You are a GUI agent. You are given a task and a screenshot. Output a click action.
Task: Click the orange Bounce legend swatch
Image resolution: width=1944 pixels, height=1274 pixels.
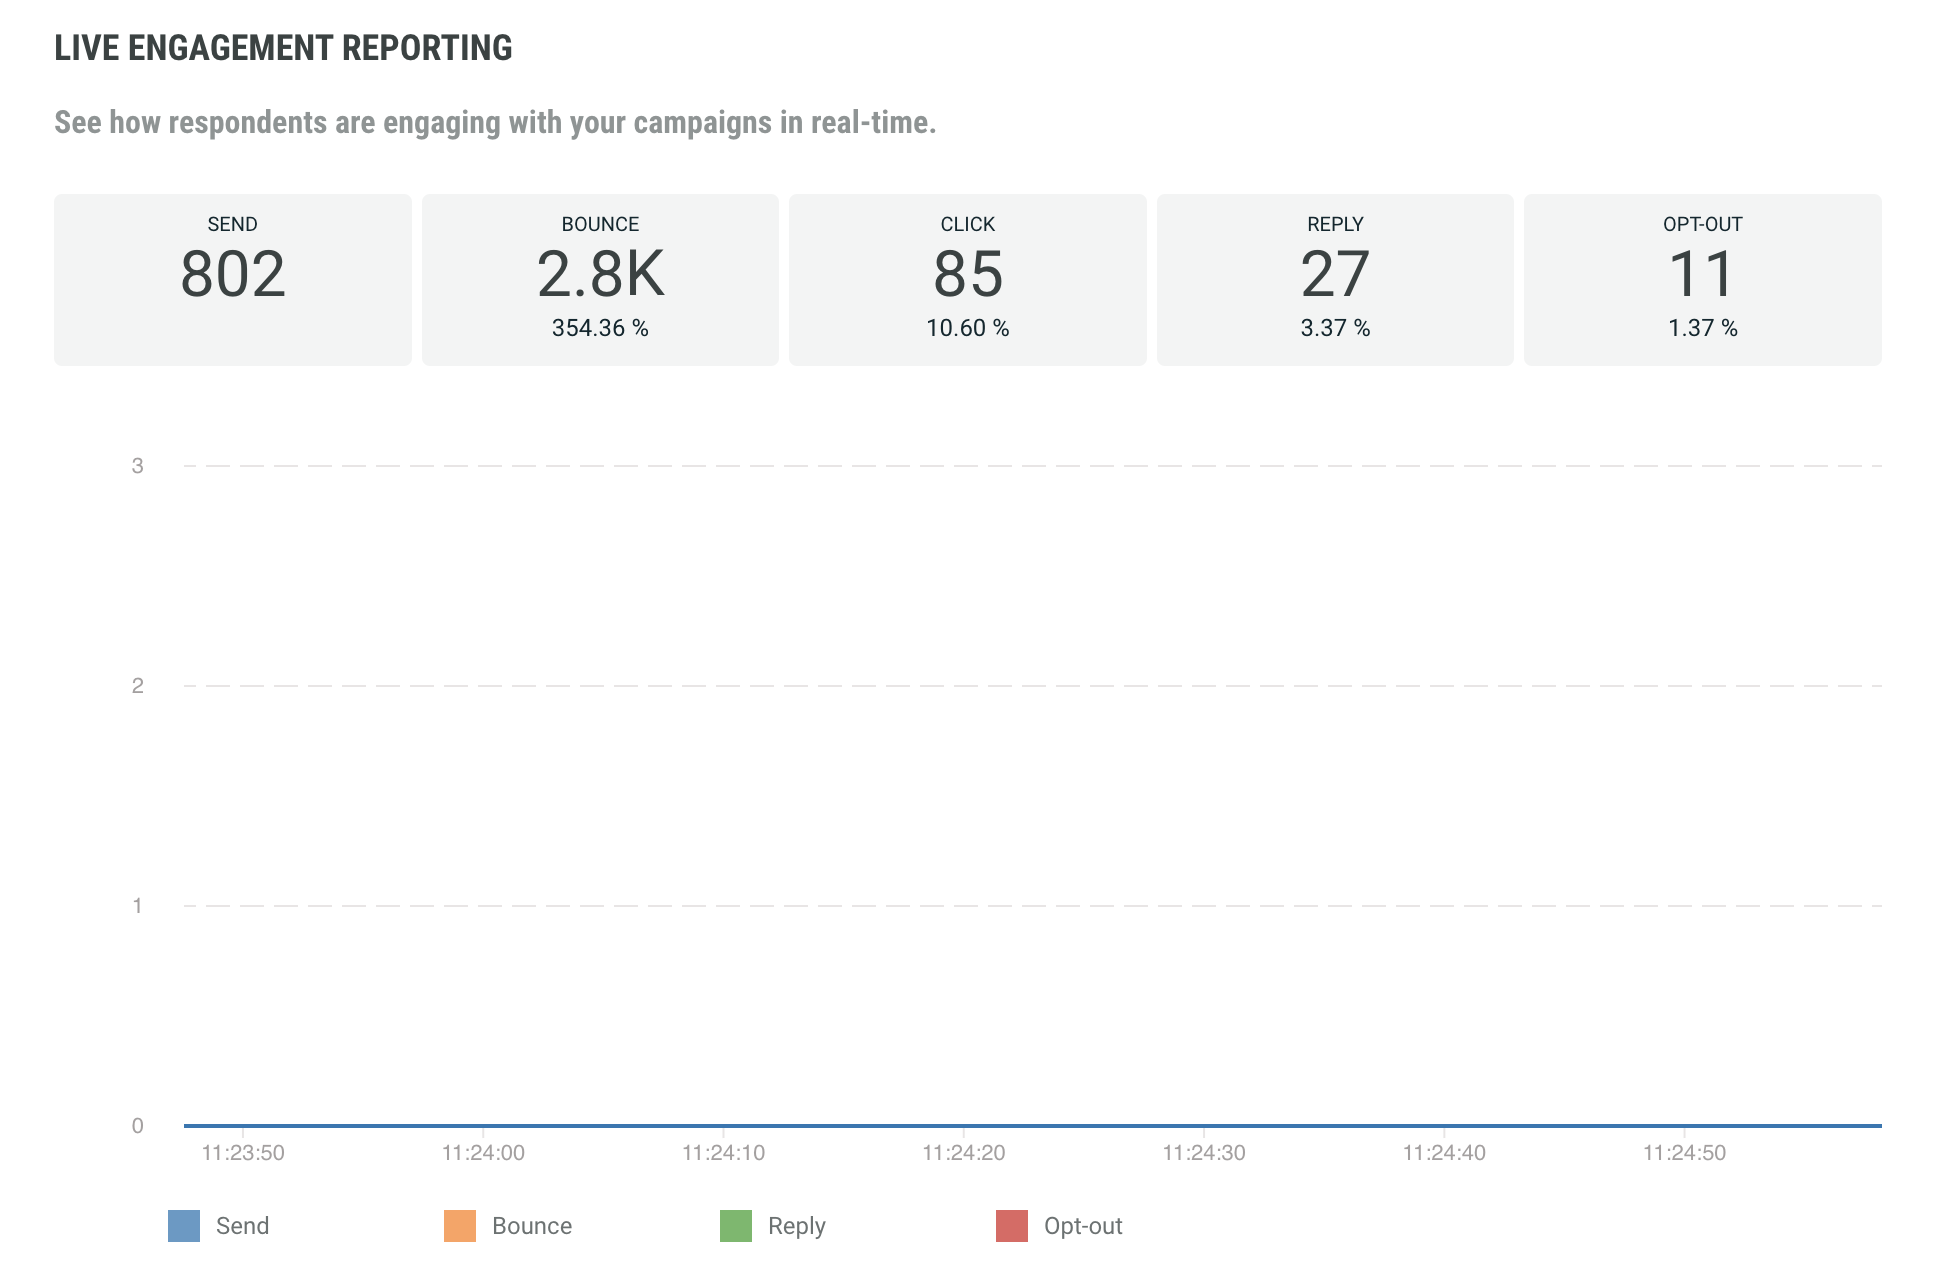click(x=460, y=1226)
